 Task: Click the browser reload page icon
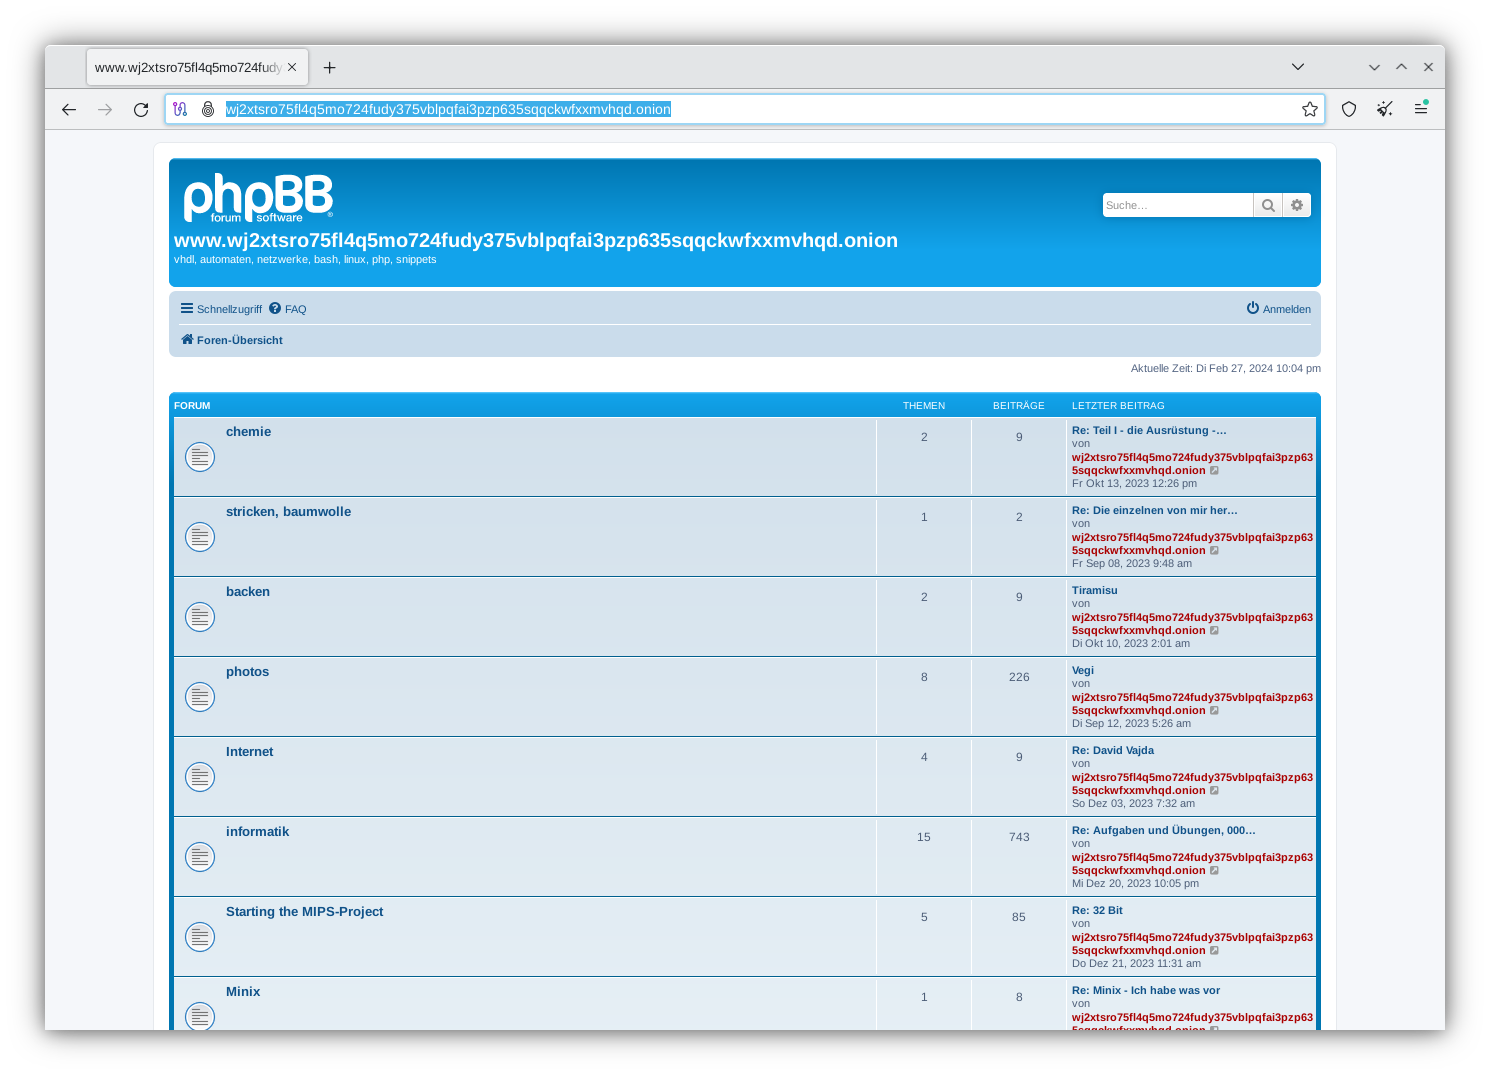(141, 110)
